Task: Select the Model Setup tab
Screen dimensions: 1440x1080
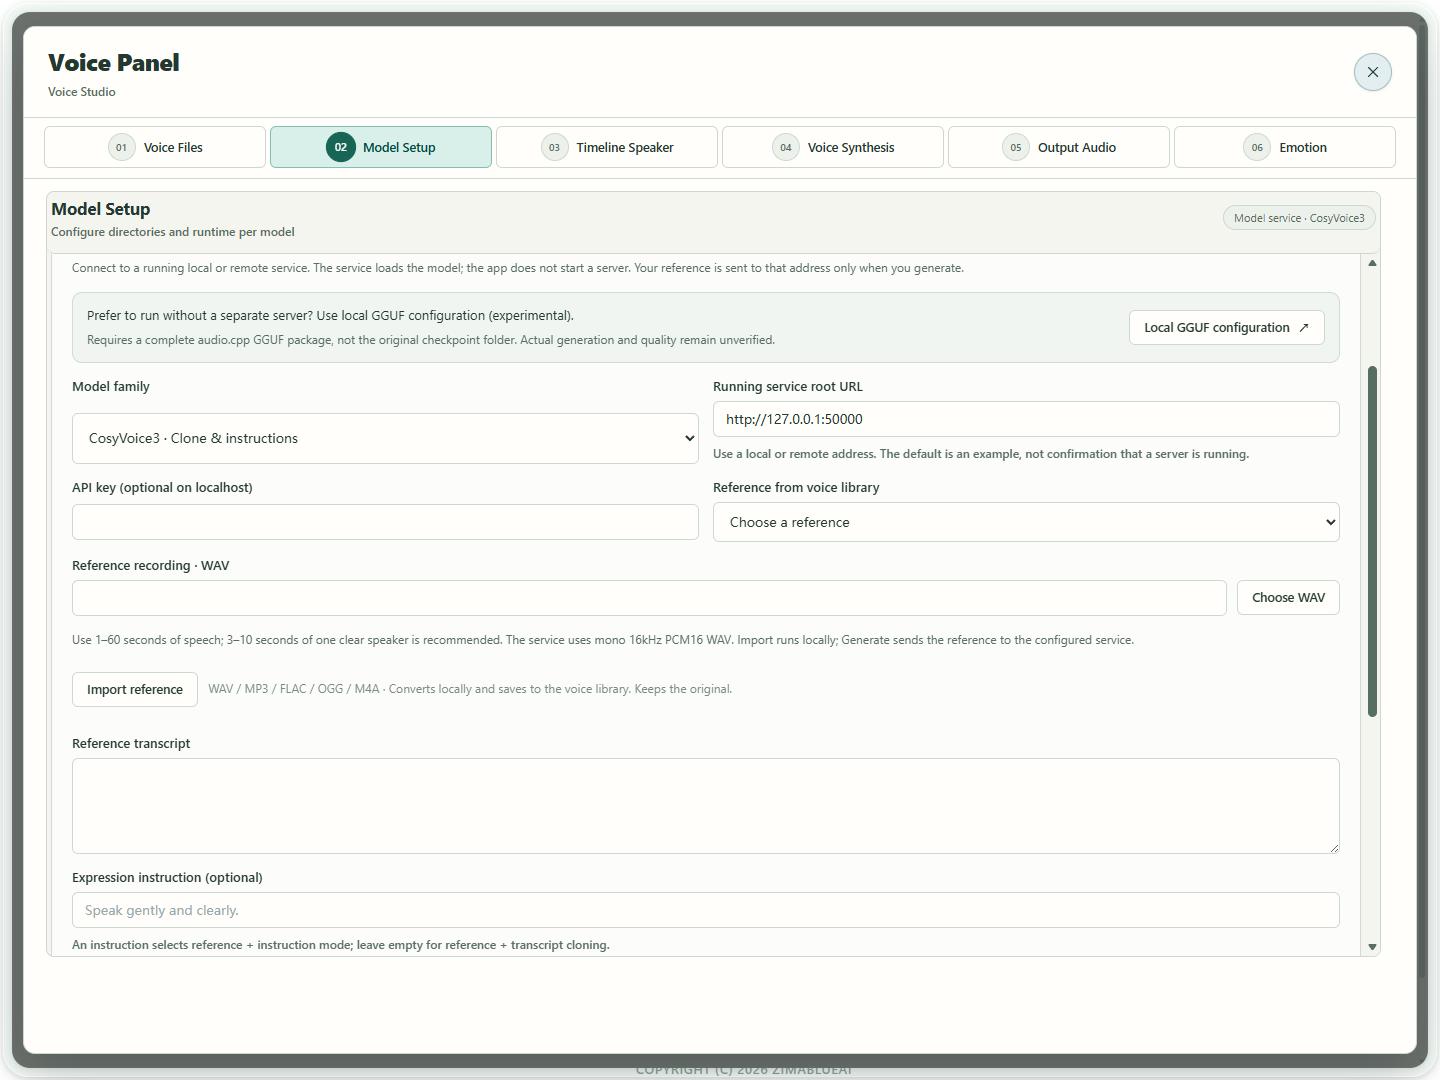Action: 381,147
